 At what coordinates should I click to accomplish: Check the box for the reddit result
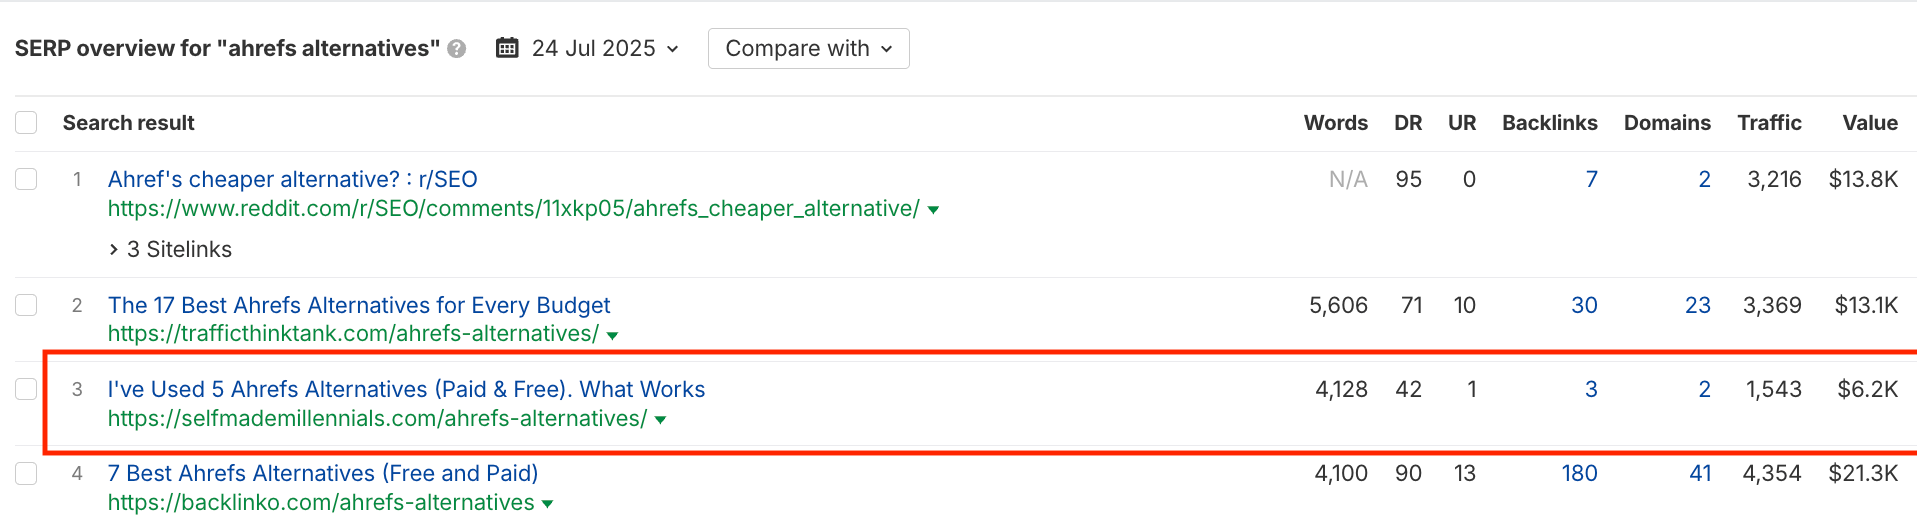[x=26, y=179]
